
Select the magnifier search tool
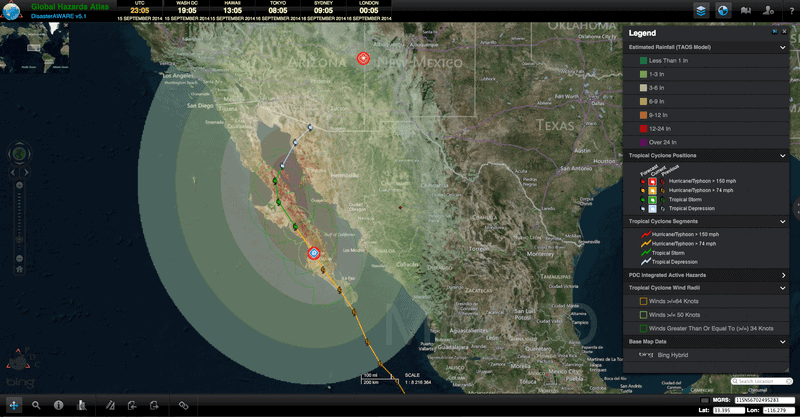coord(36,405)
